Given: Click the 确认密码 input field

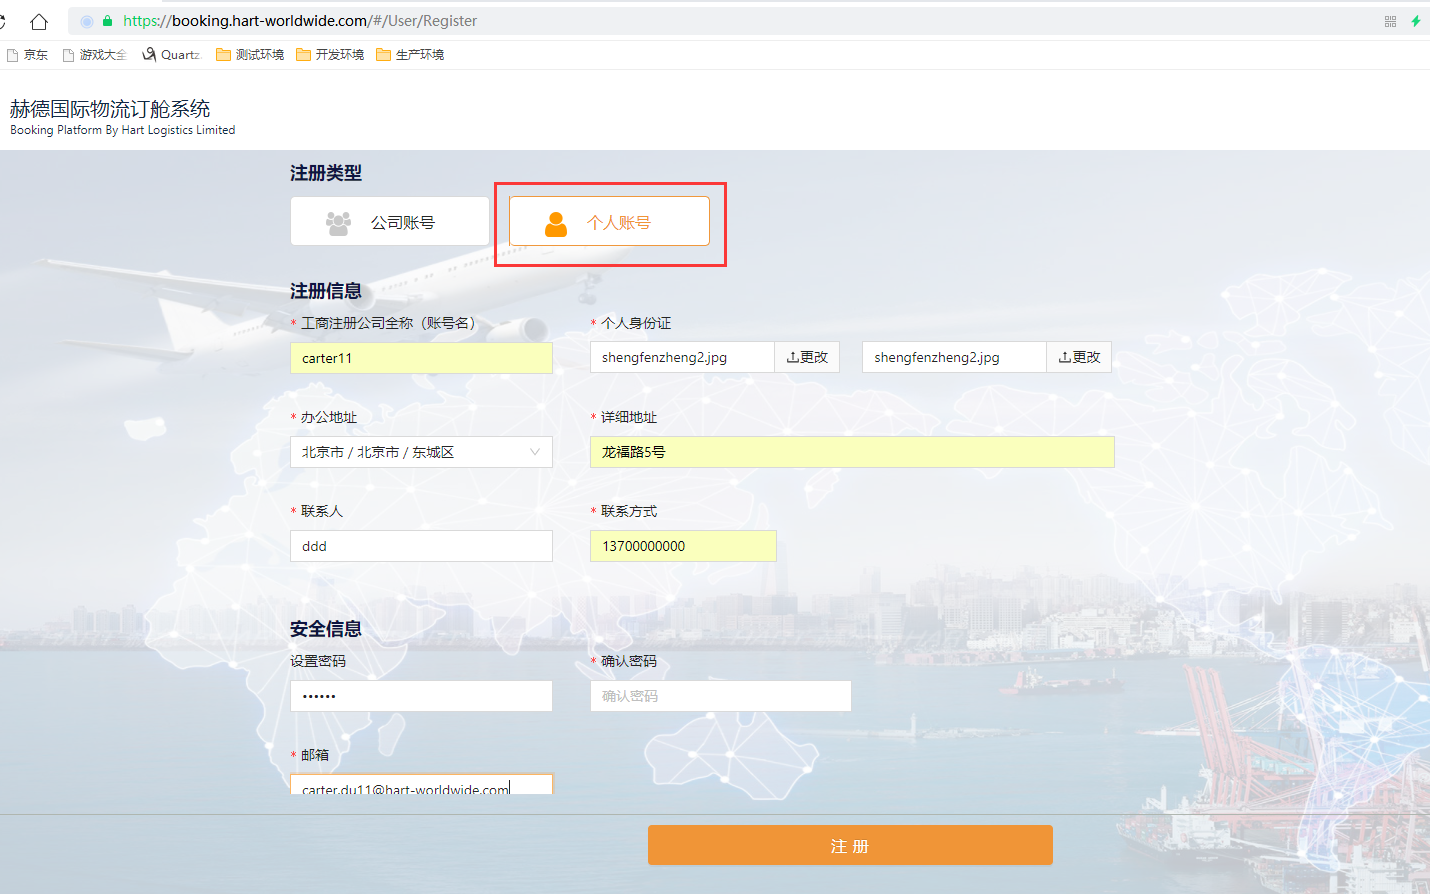Looking at the screenshot, I should [720, 696].
